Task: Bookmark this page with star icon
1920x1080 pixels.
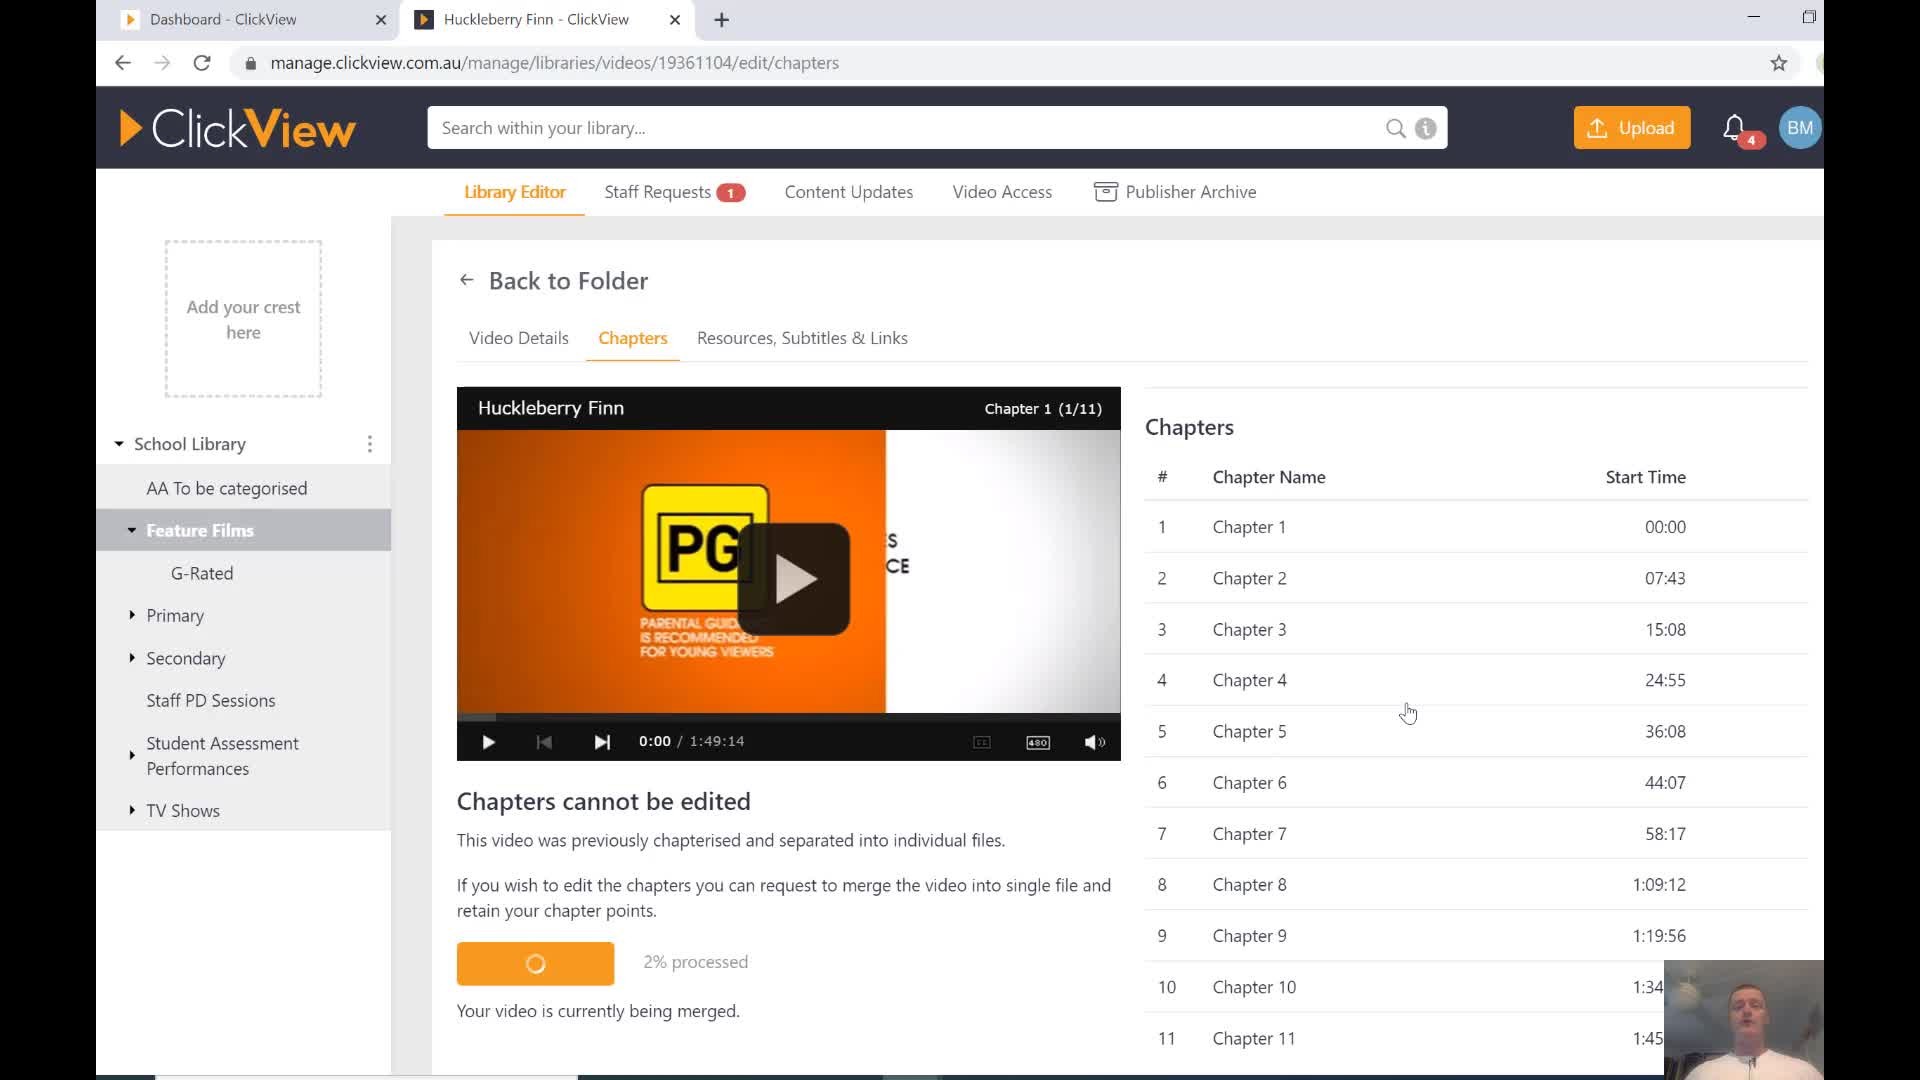Action: [x=1779, y=63]
